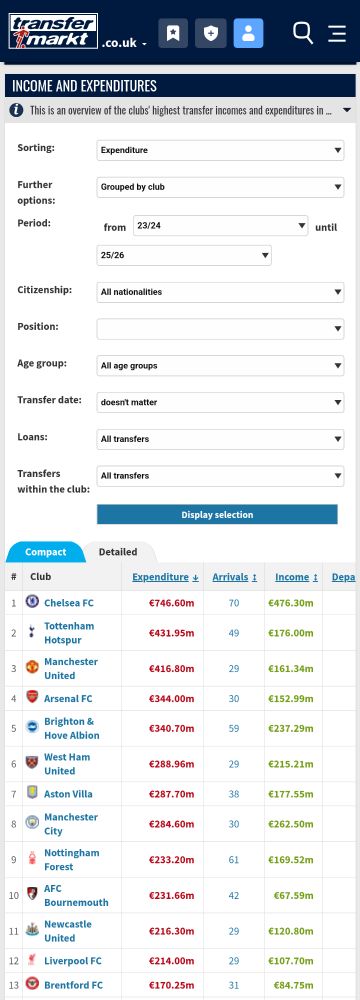Open the .co.uk domain selector
This screenshot has width=360, height=1000.
(124, 43)
